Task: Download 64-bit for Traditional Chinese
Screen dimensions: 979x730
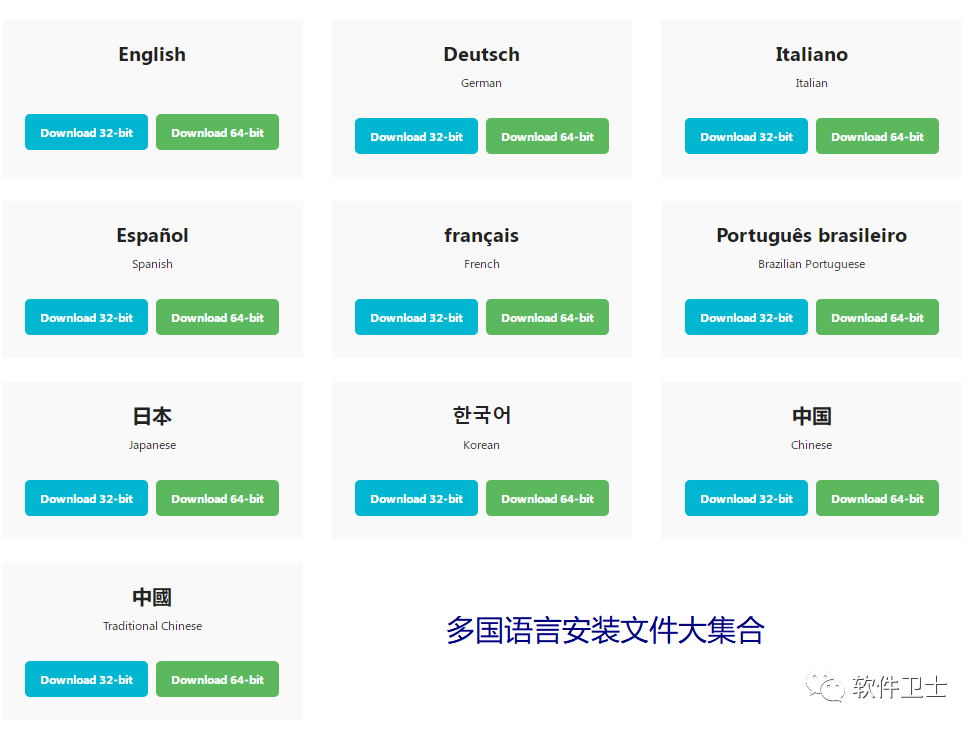Action: (217, 679)
